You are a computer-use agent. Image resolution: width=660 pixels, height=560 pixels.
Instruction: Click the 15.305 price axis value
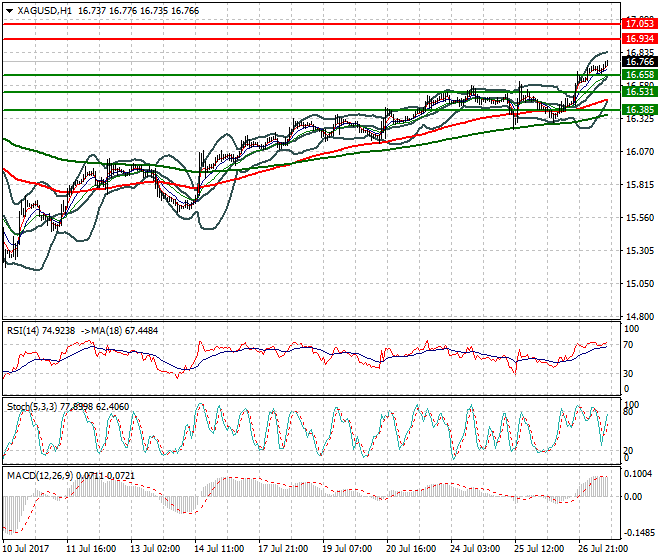(640, 251)
